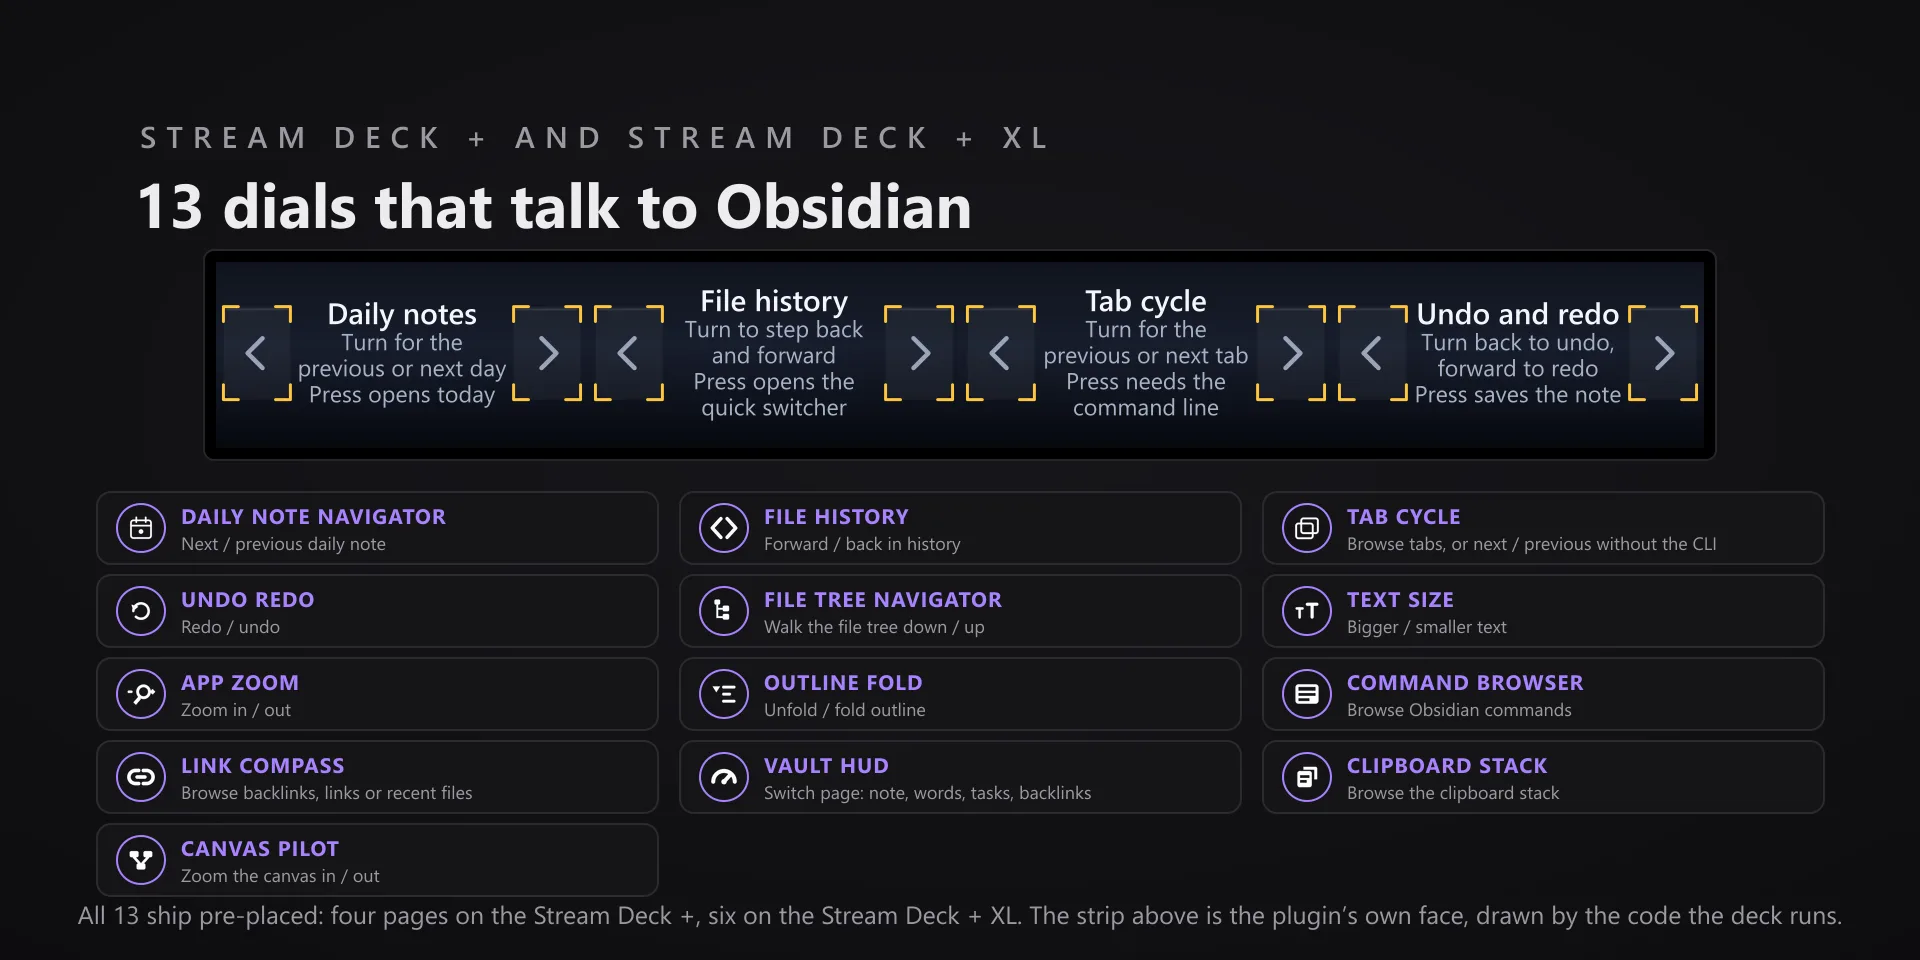
Task: Click the File History code-brackets icon
Action: point(724,528)
